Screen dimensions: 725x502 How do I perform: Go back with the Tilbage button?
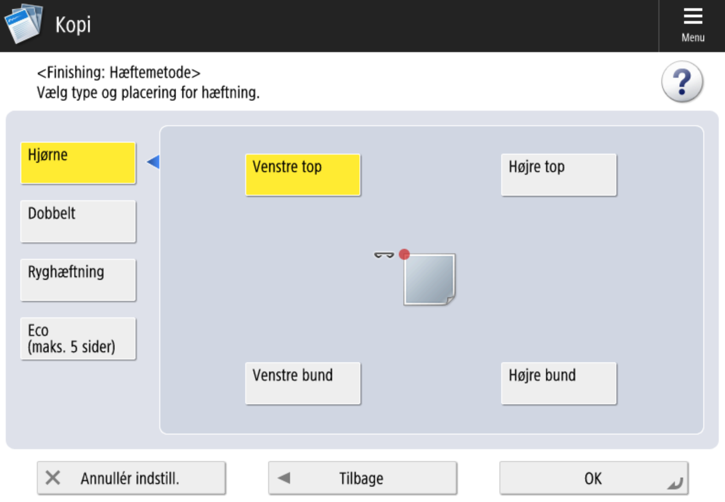point(362,478)
